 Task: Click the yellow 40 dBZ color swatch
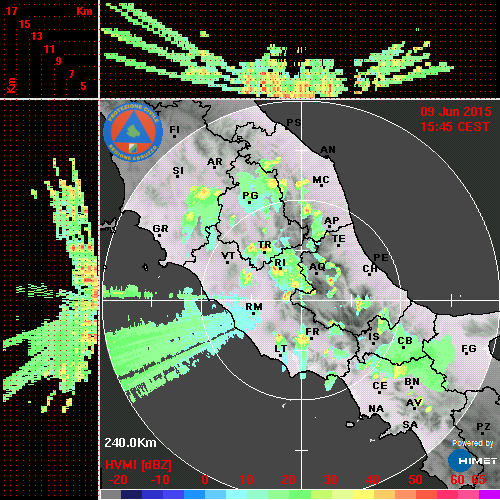coord(363,494)
